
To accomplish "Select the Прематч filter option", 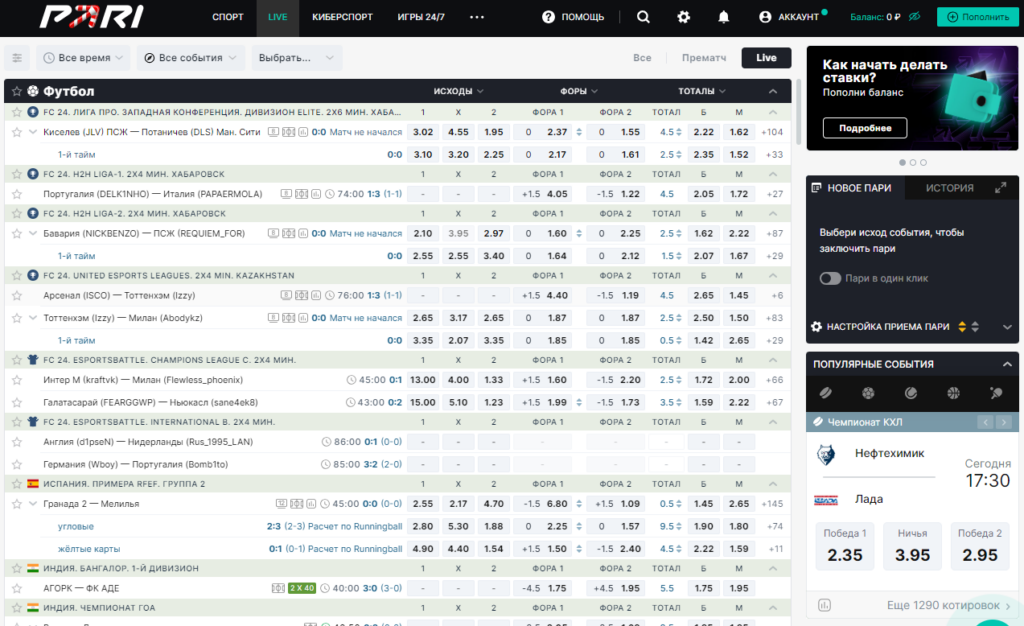I will click(x=704, y=58).
